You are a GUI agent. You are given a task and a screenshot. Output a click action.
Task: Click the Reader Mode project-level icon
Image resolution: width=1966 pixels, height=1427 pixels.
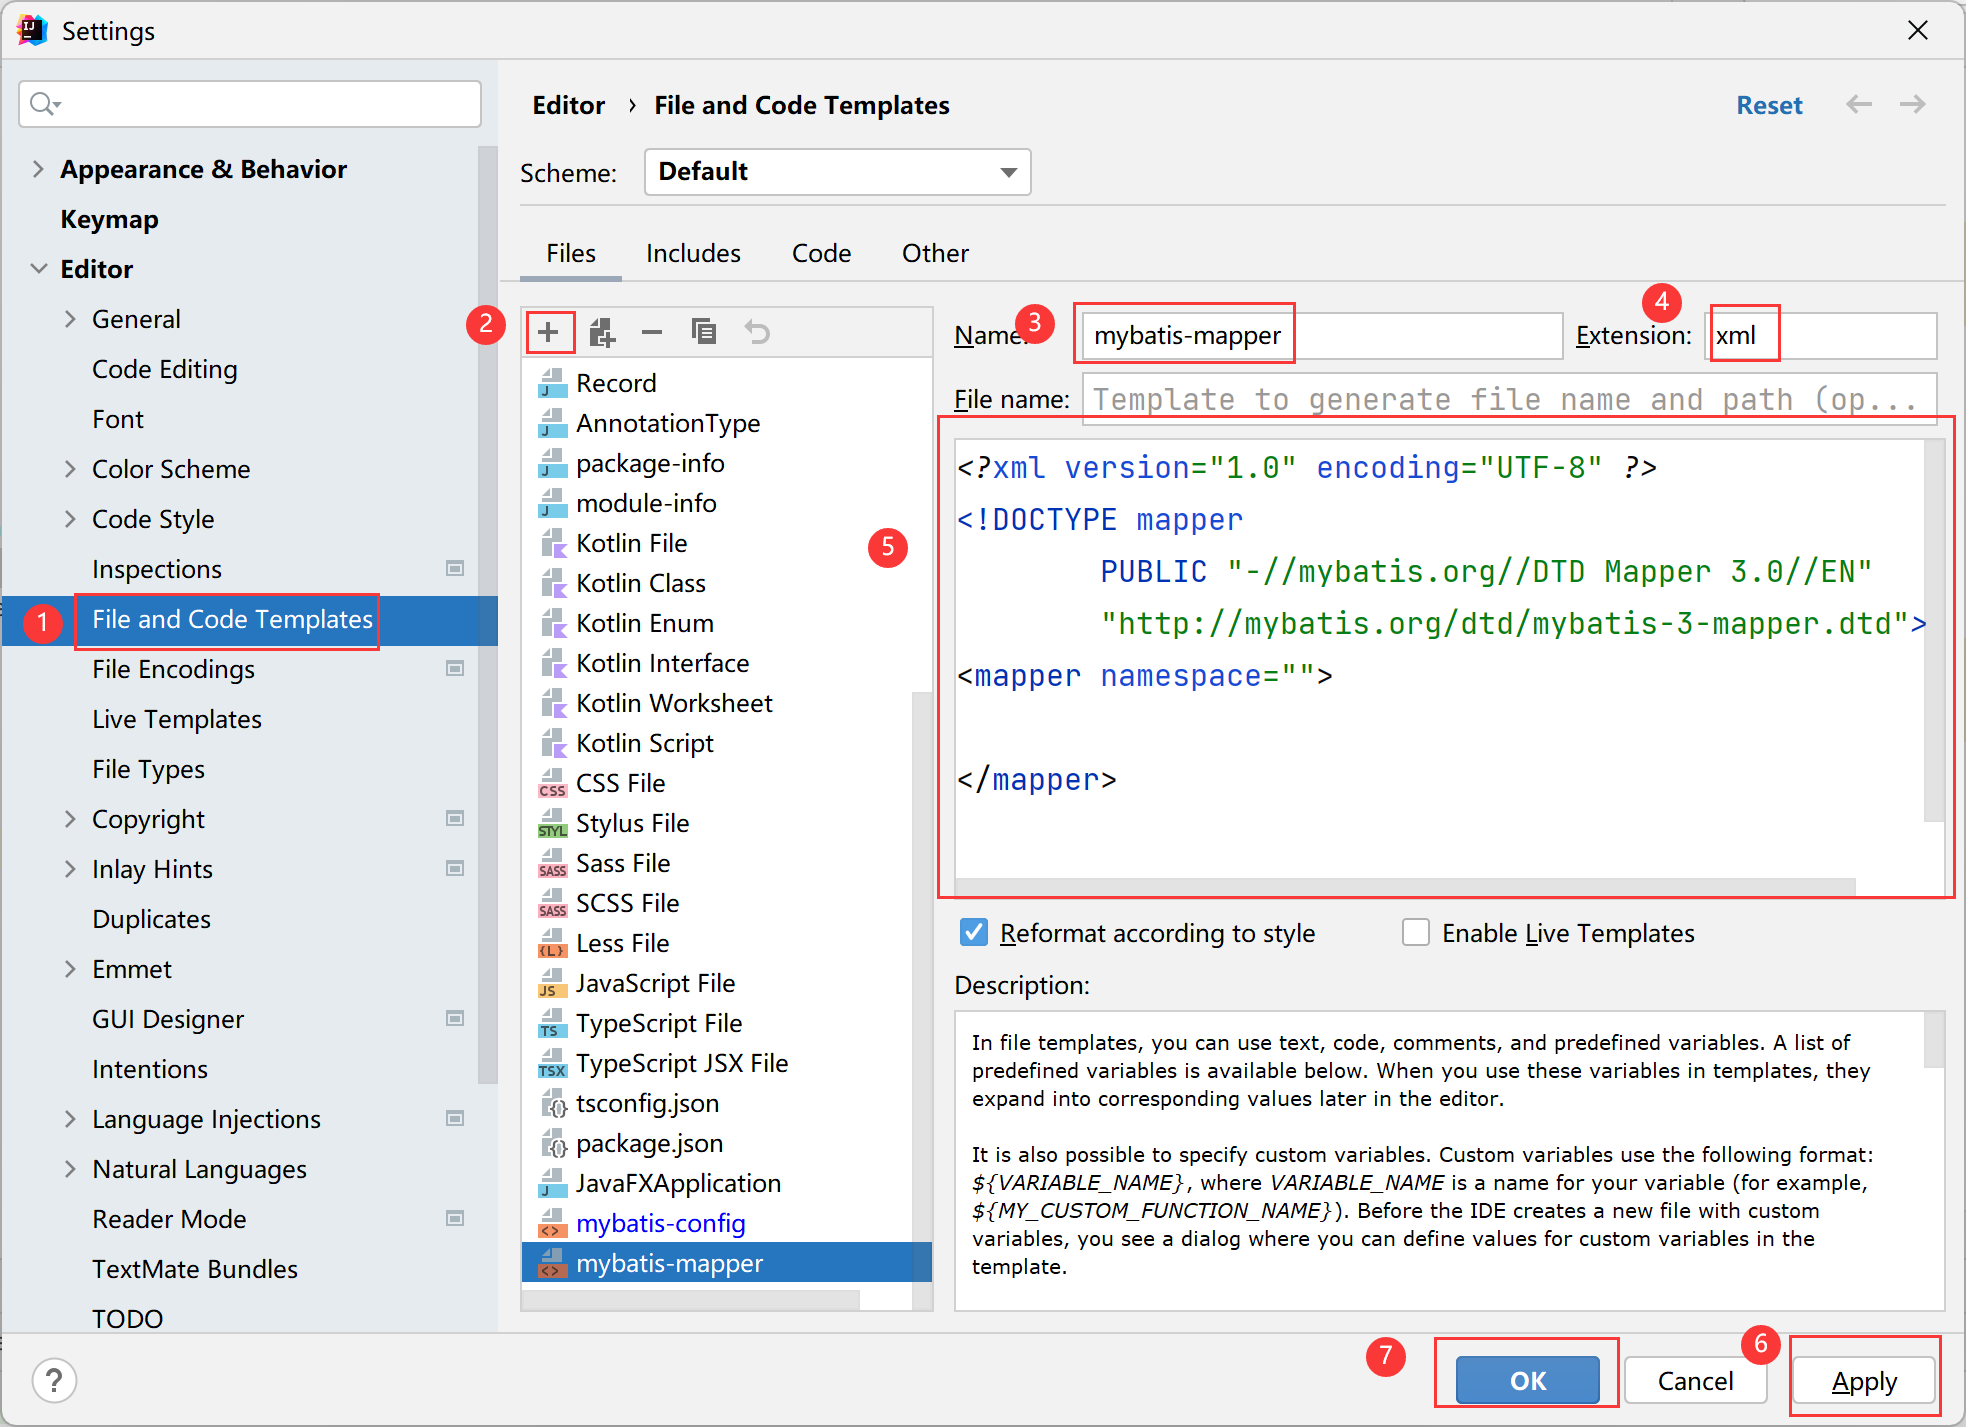(455, 1218)
